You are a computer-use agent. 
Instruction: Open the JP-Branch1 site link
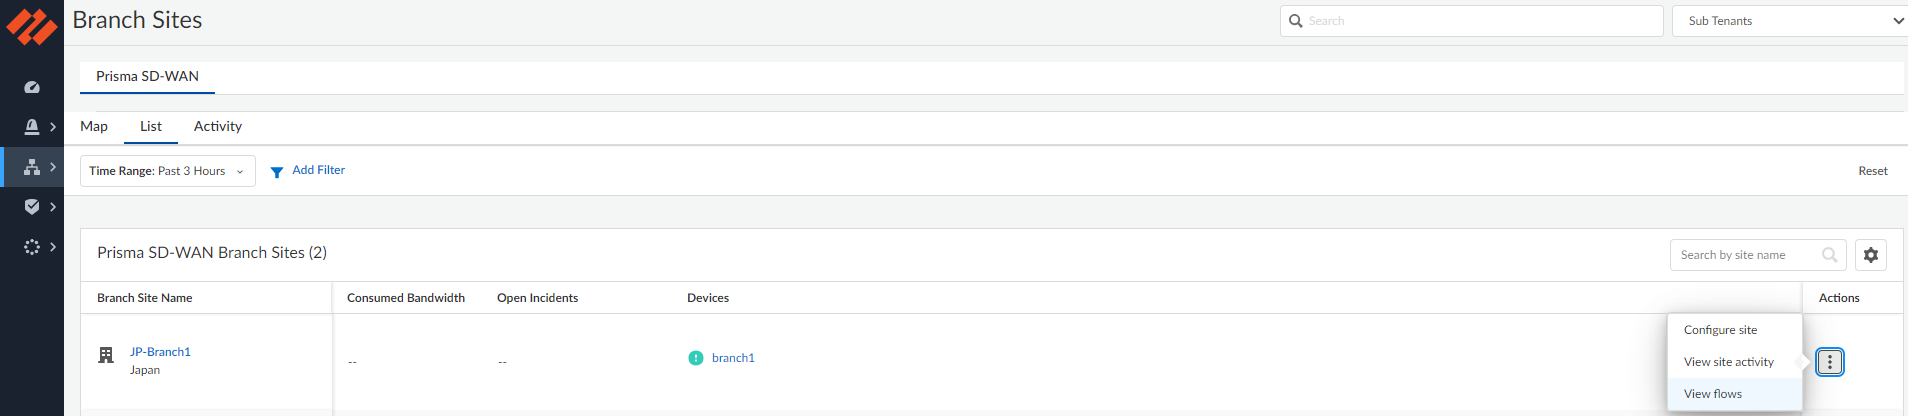[x=160, y=352]
